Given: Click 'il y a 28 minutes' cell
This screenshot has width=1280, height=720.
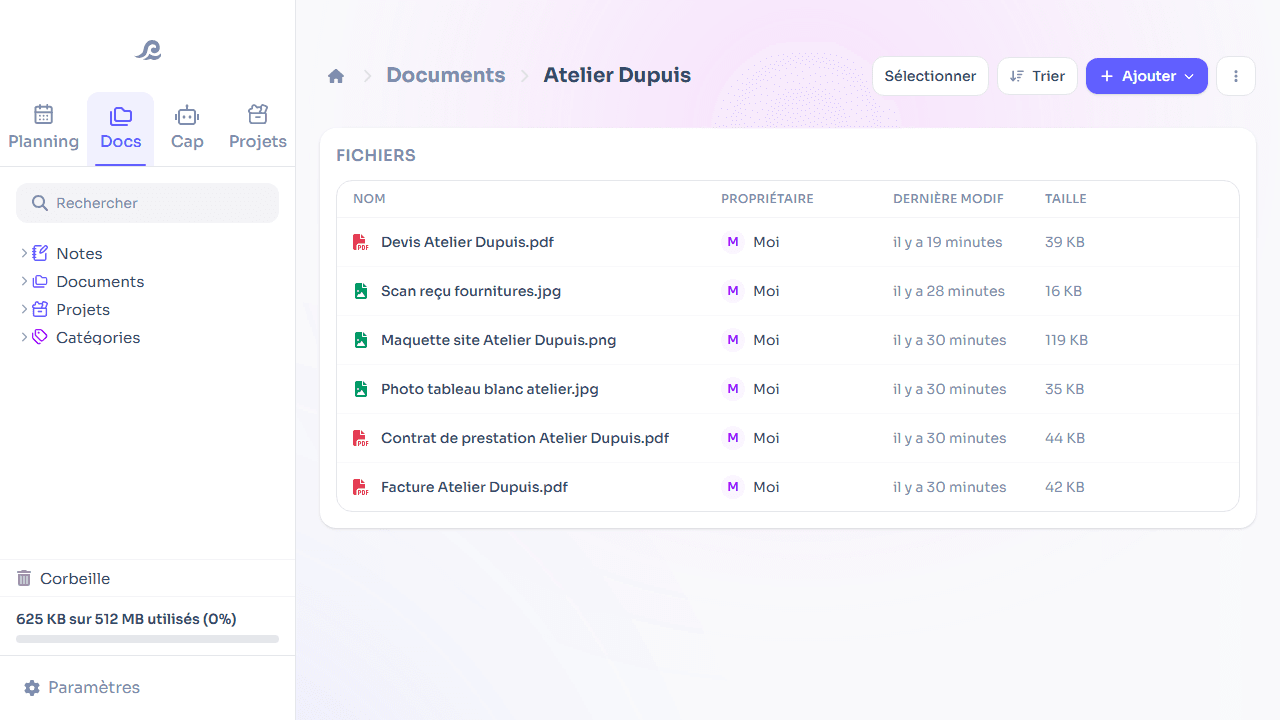Looking at the screenshot, I should [x=949, y=291].
